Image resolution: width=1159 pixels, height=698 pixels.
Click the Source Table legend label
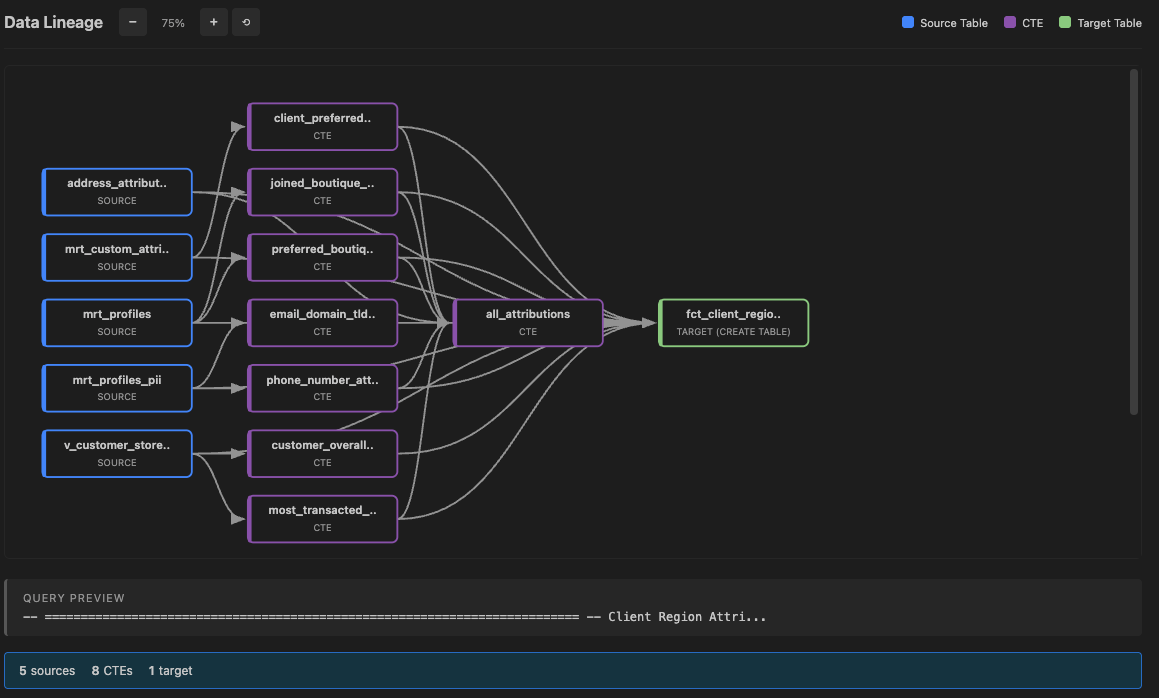click(954, 23)
